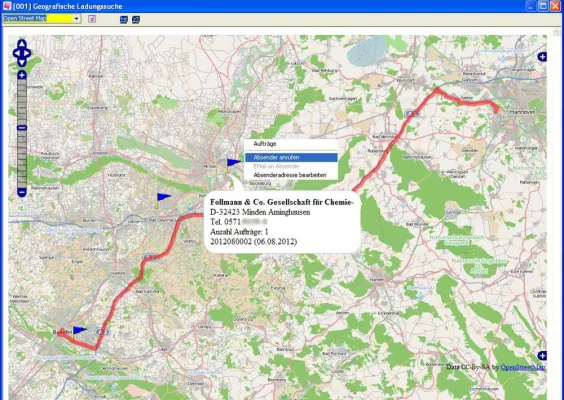Open the OpenStreetMap attribution link
The image size is (564, 400).
pyautogui.click(x=523, y=367)
